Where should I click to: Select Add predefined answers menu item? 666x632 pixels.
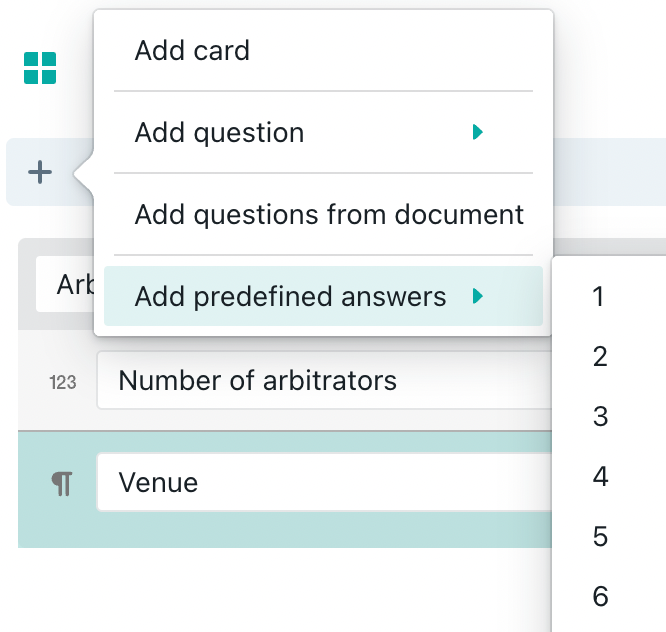[x=290, y=296]
